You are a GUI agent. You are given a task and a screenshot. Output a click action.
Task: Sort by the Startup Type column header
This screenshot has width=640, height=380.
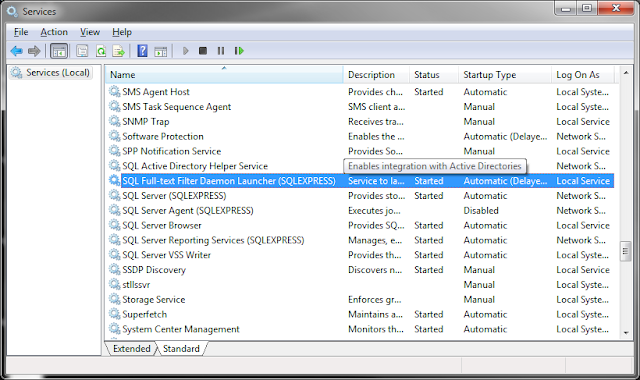(504, 75)
